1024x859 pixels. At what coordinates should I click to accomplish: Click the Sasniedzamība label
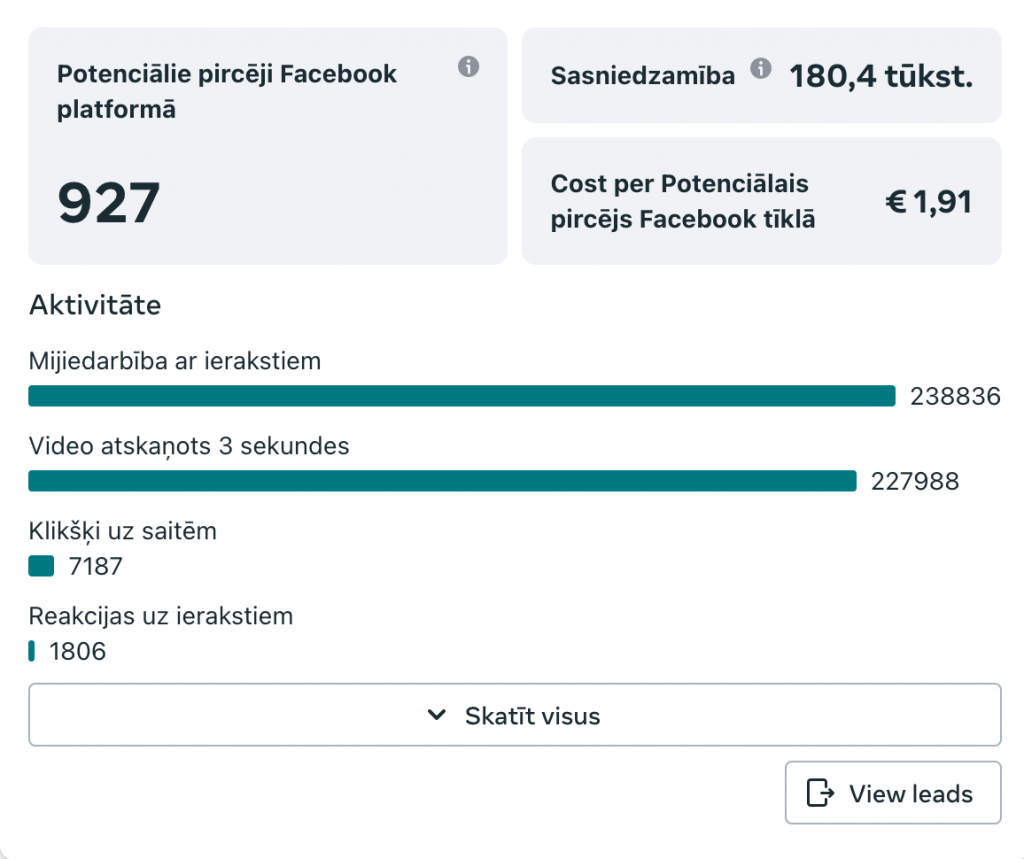click(643, 76)
